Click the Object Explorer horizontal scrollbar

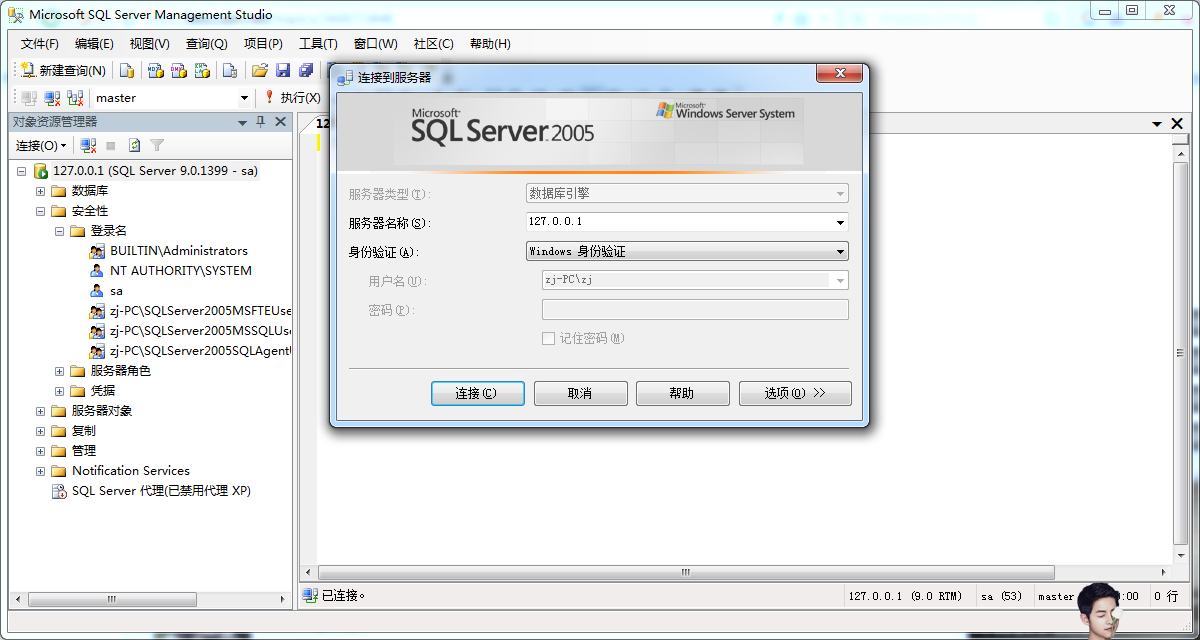pos(111,599)
